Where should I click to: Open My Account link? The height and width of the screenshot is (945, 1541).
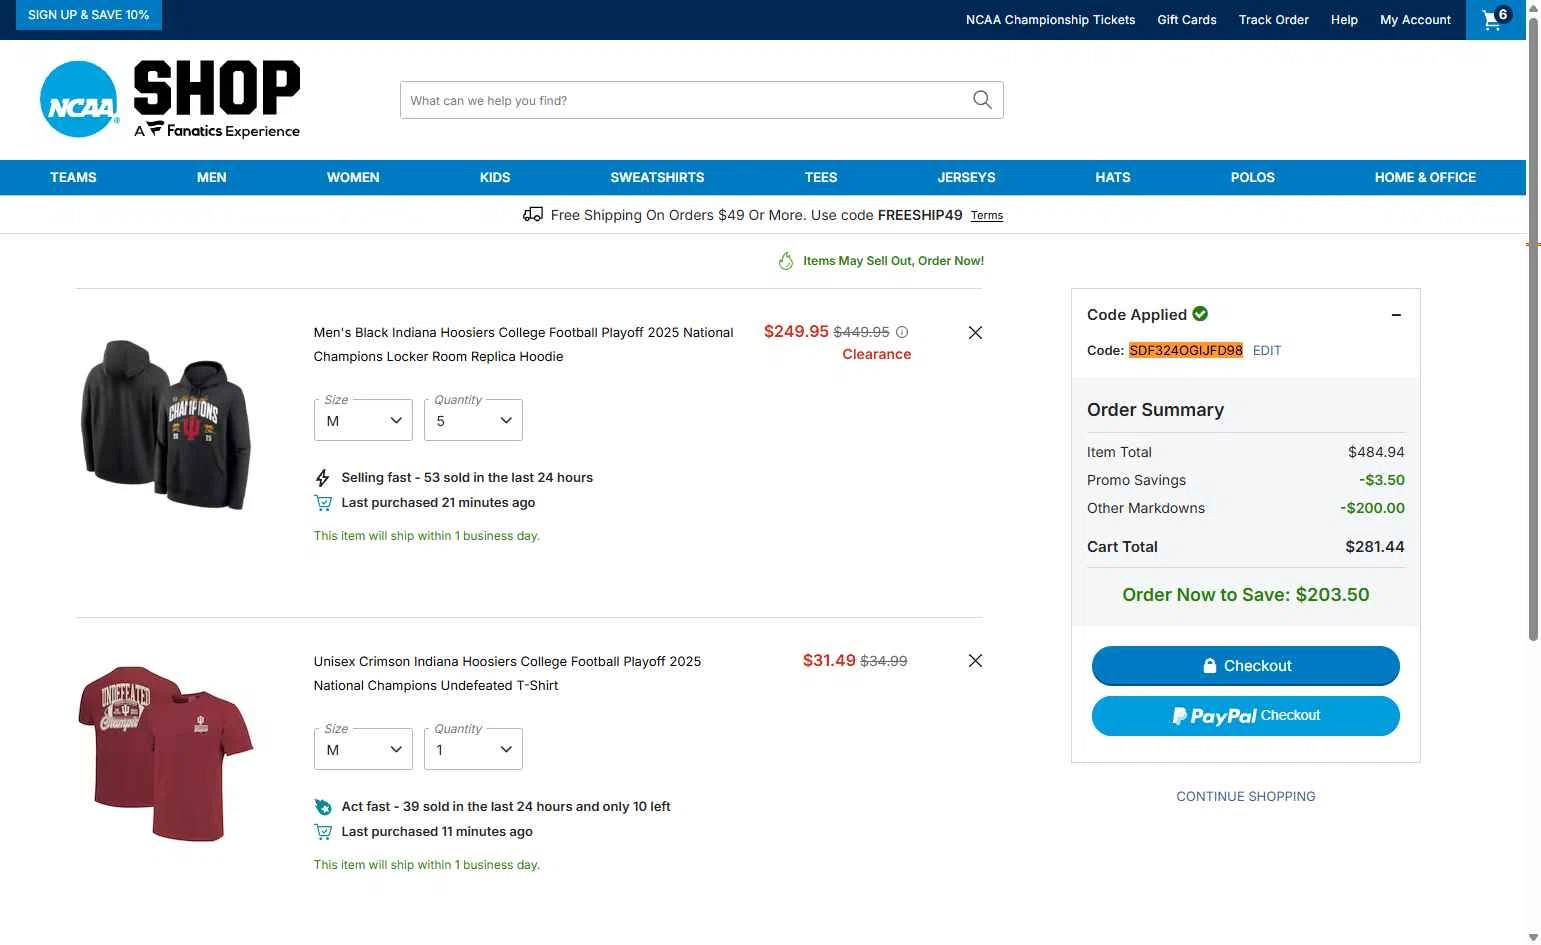pos(1415,19)
